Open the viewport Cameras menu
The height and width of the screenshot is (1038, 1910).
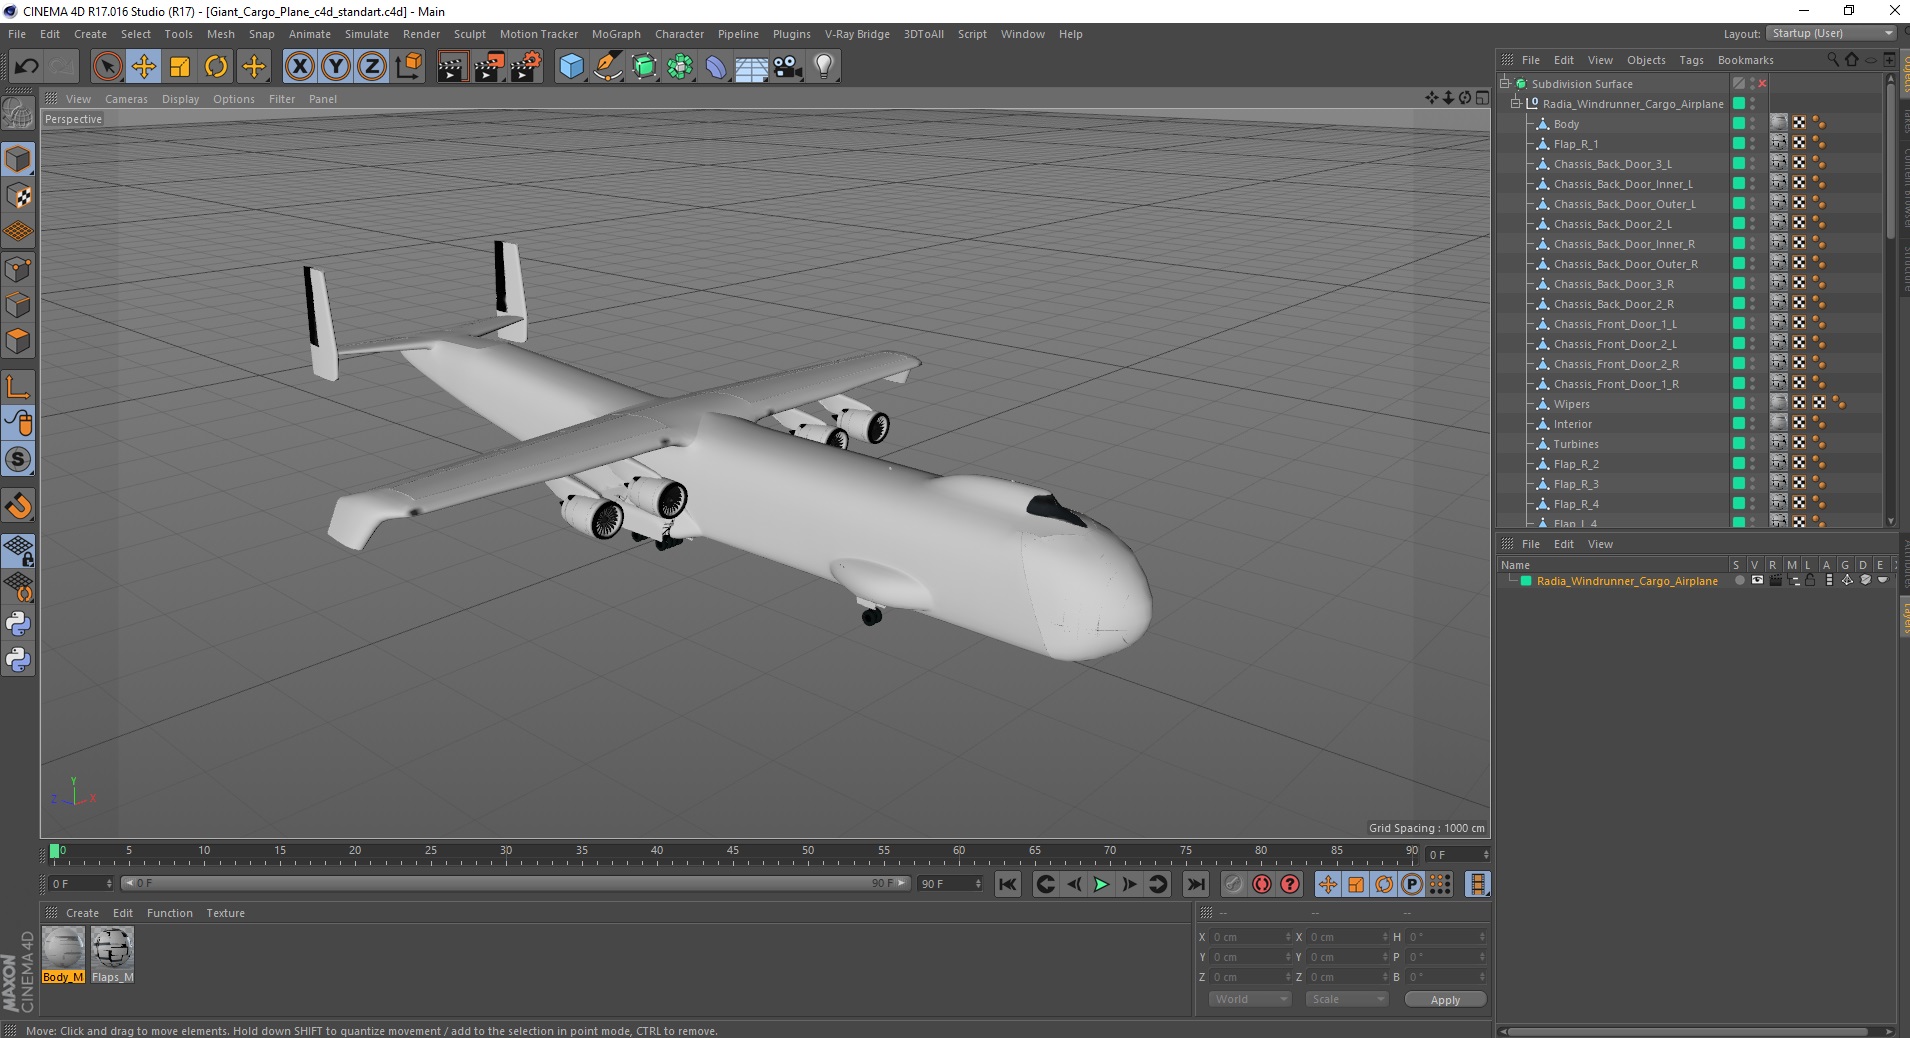(x=126, y=99)
